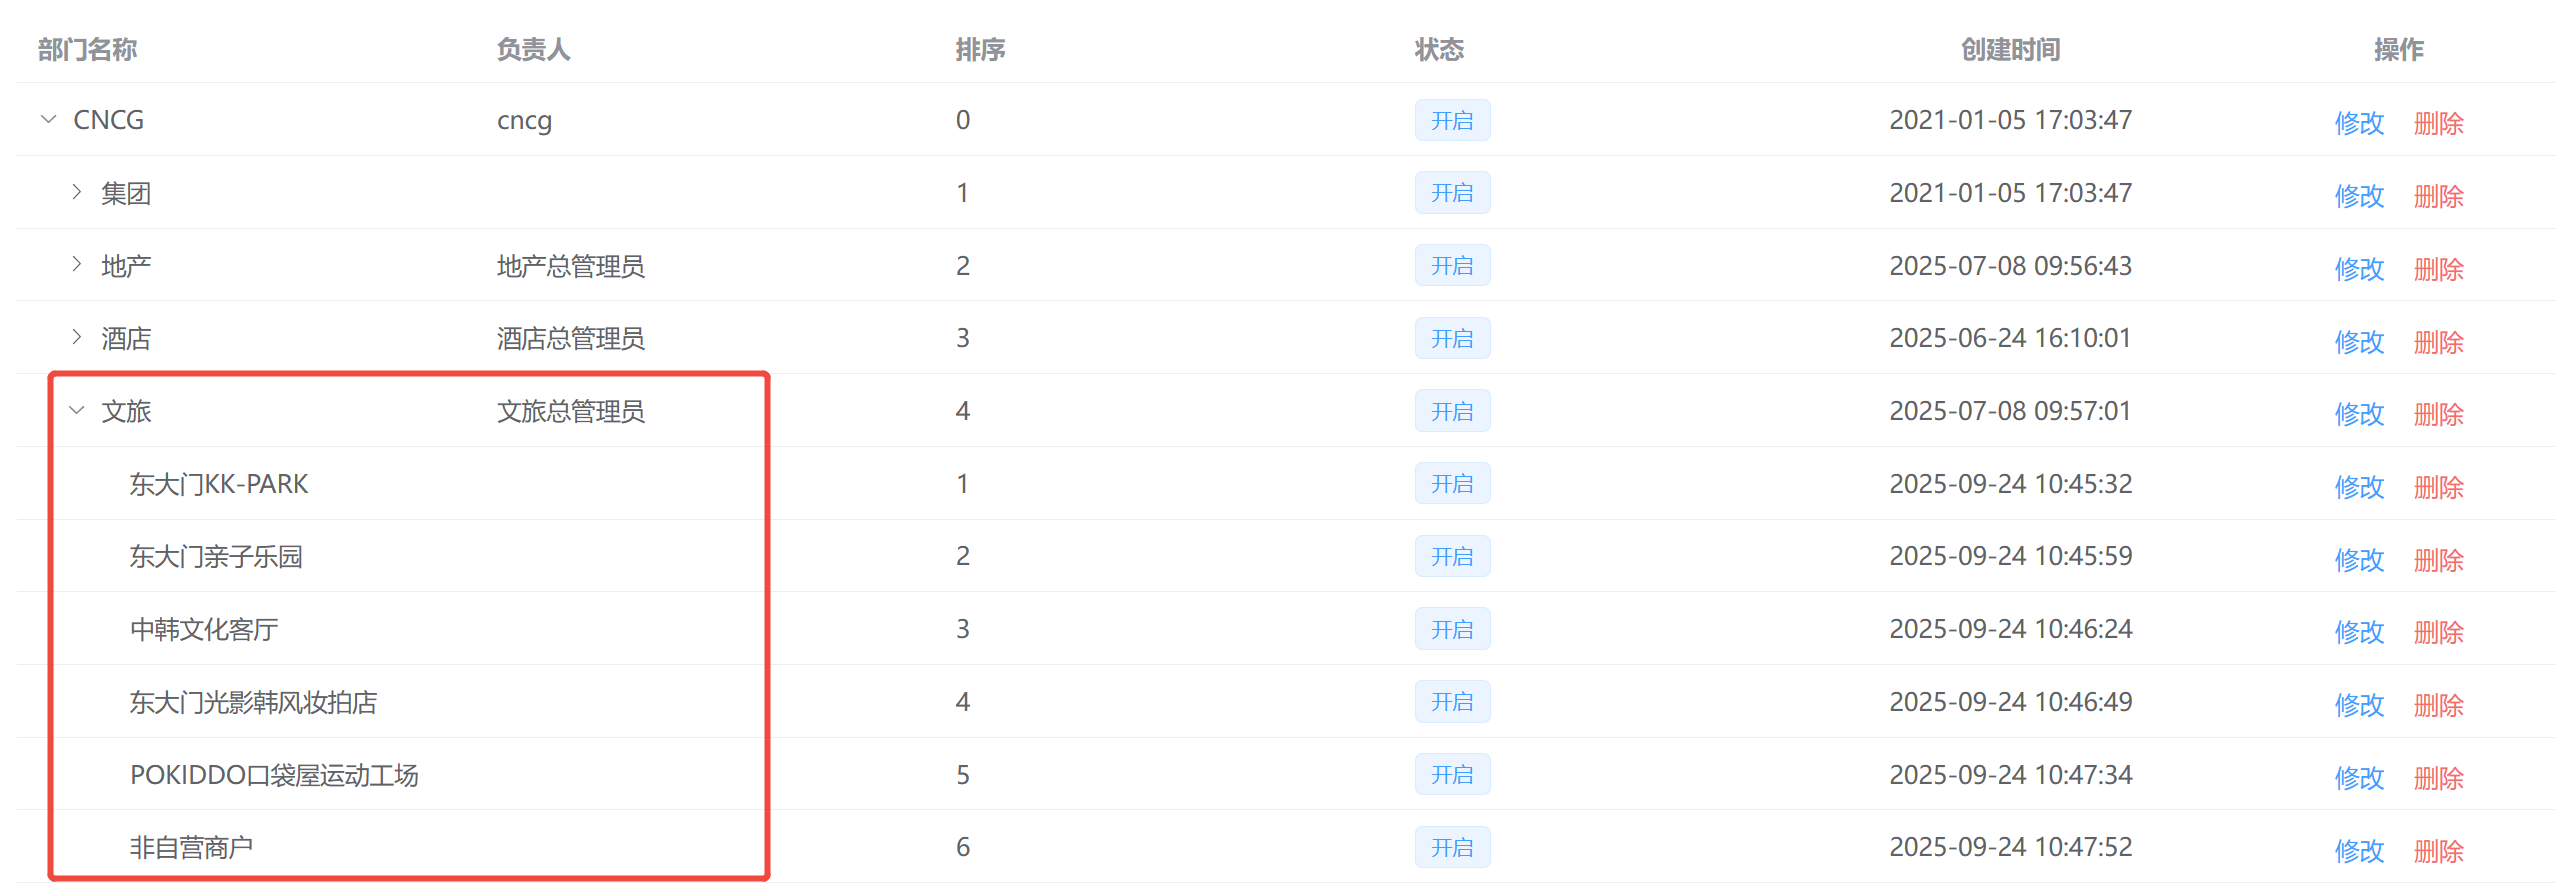Click the 部门名称 column header
The width and height of the screenshot is (2556, 894).
[x=87, y=49]
